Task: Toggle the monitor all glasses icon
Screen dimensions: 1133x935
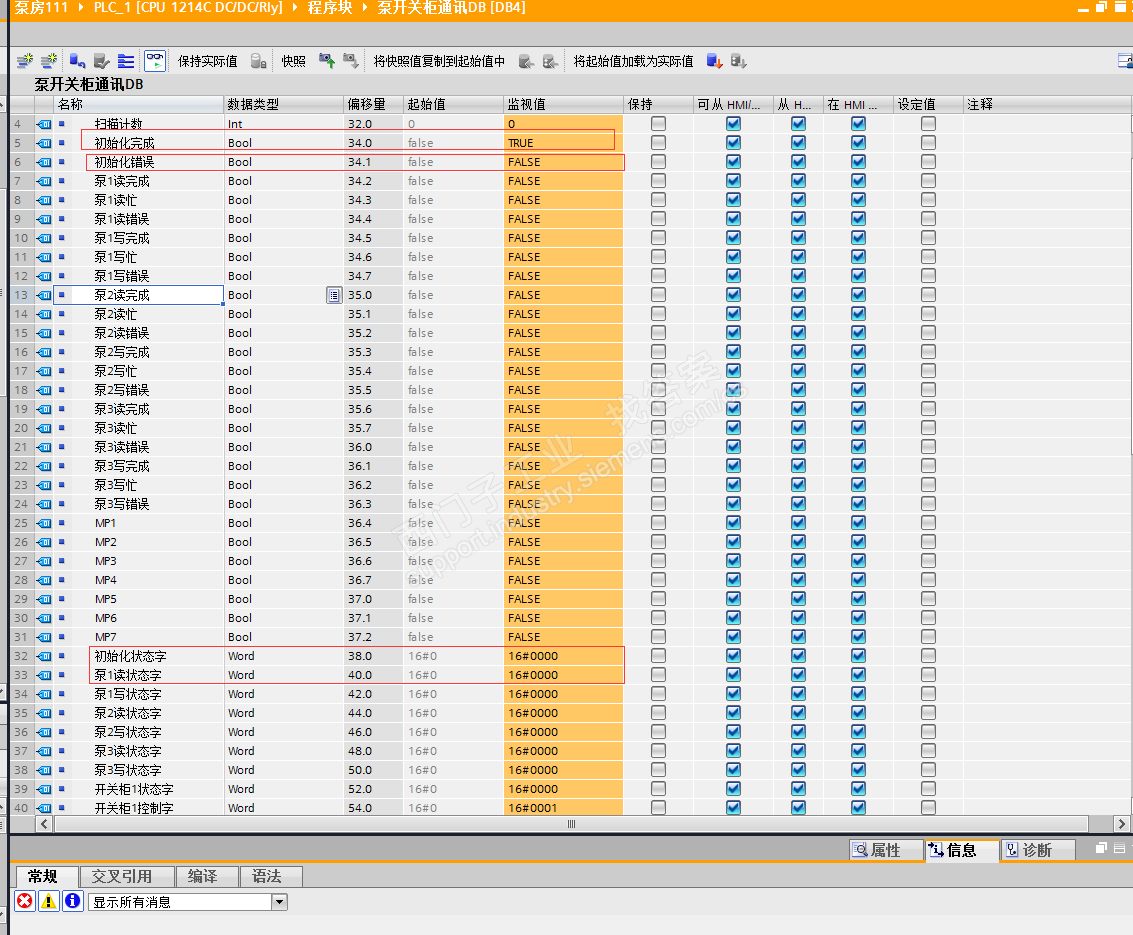Action: (x=155, y=61)
